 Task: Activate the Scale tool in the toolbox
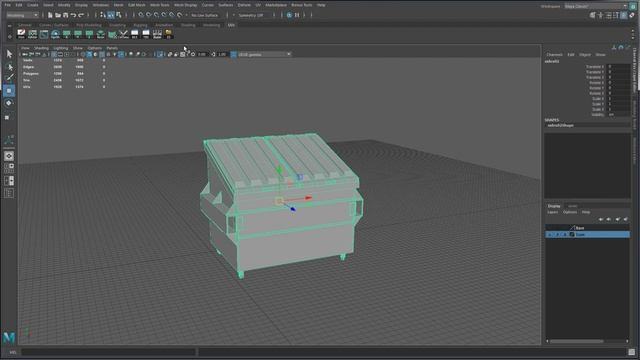pyautogui.click(x=7, y=117)
